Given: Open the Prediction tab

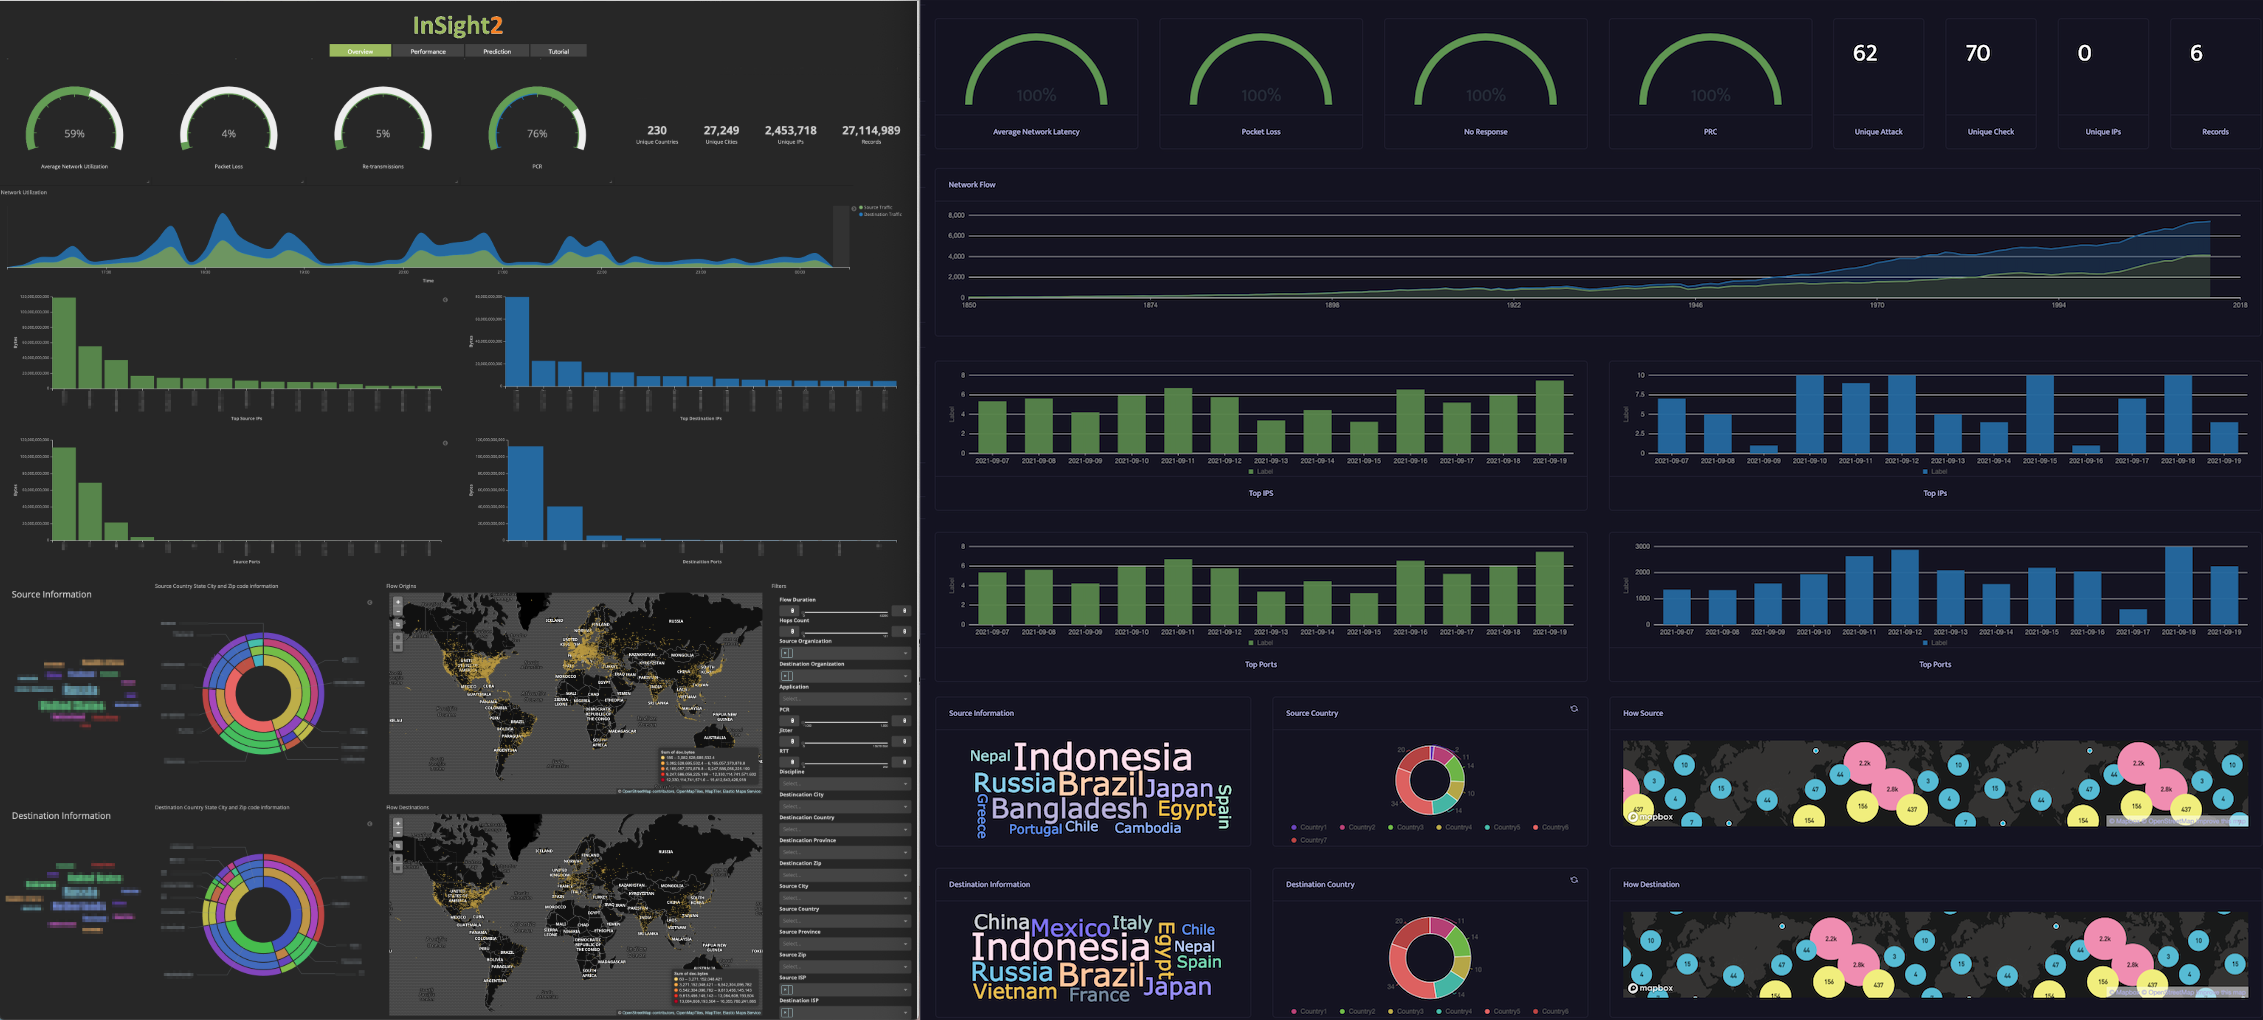Looking at the screenshot, I should tap(497, 51).
